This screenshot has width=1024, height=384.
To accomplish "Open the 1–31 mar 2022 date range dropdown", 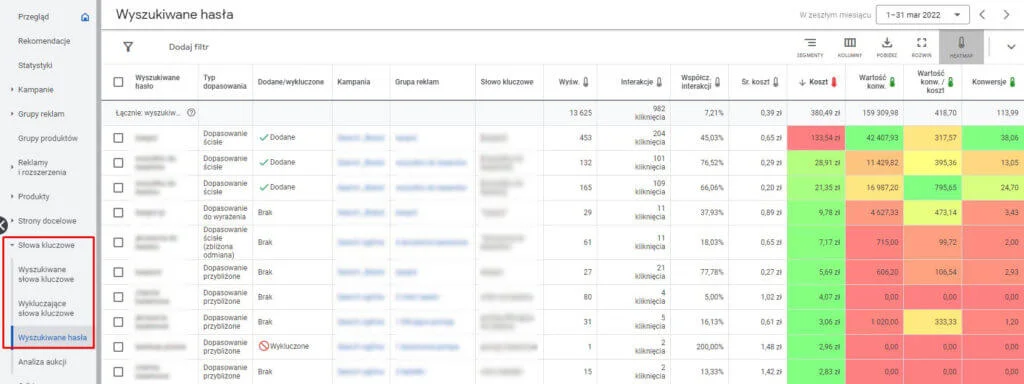I will coord(923,15).
